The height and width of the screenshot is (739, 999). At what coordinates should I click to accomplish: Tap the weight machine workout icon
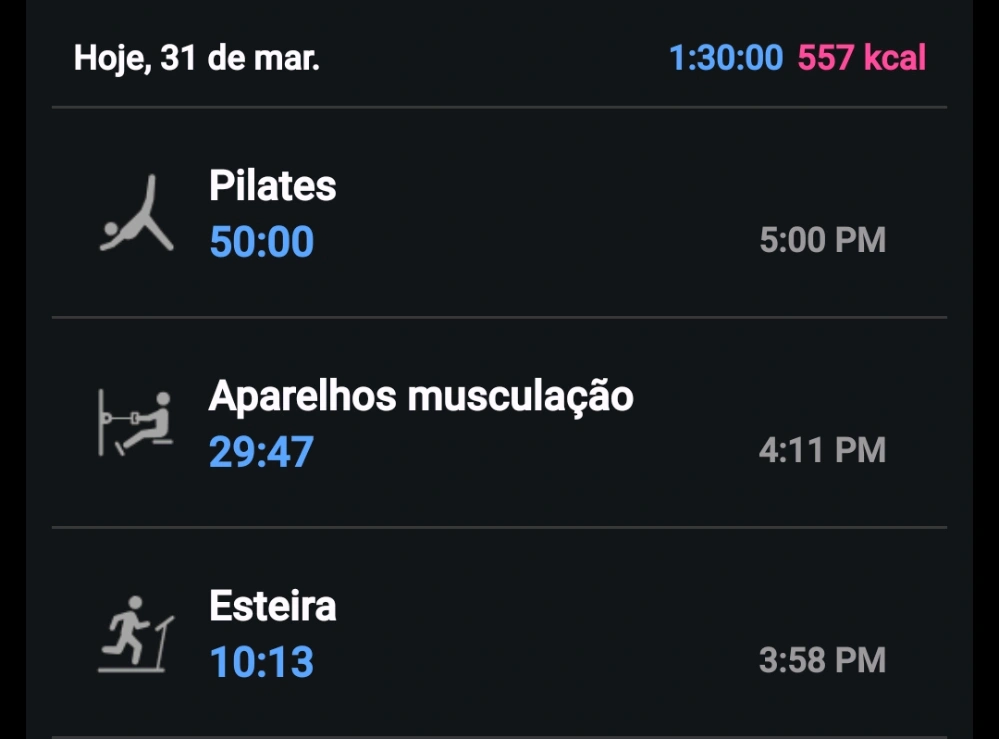pyautogui.click(x=135, y=424)
